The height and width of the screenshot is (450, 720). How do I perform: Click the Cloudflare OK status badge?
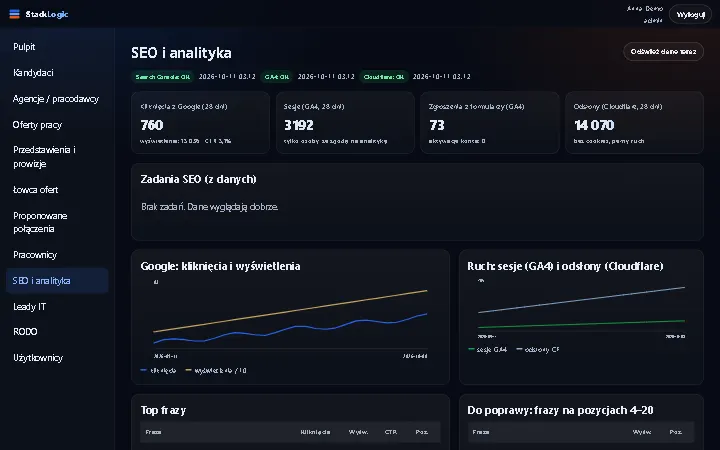pyautogui.click(x=383, y=77)
